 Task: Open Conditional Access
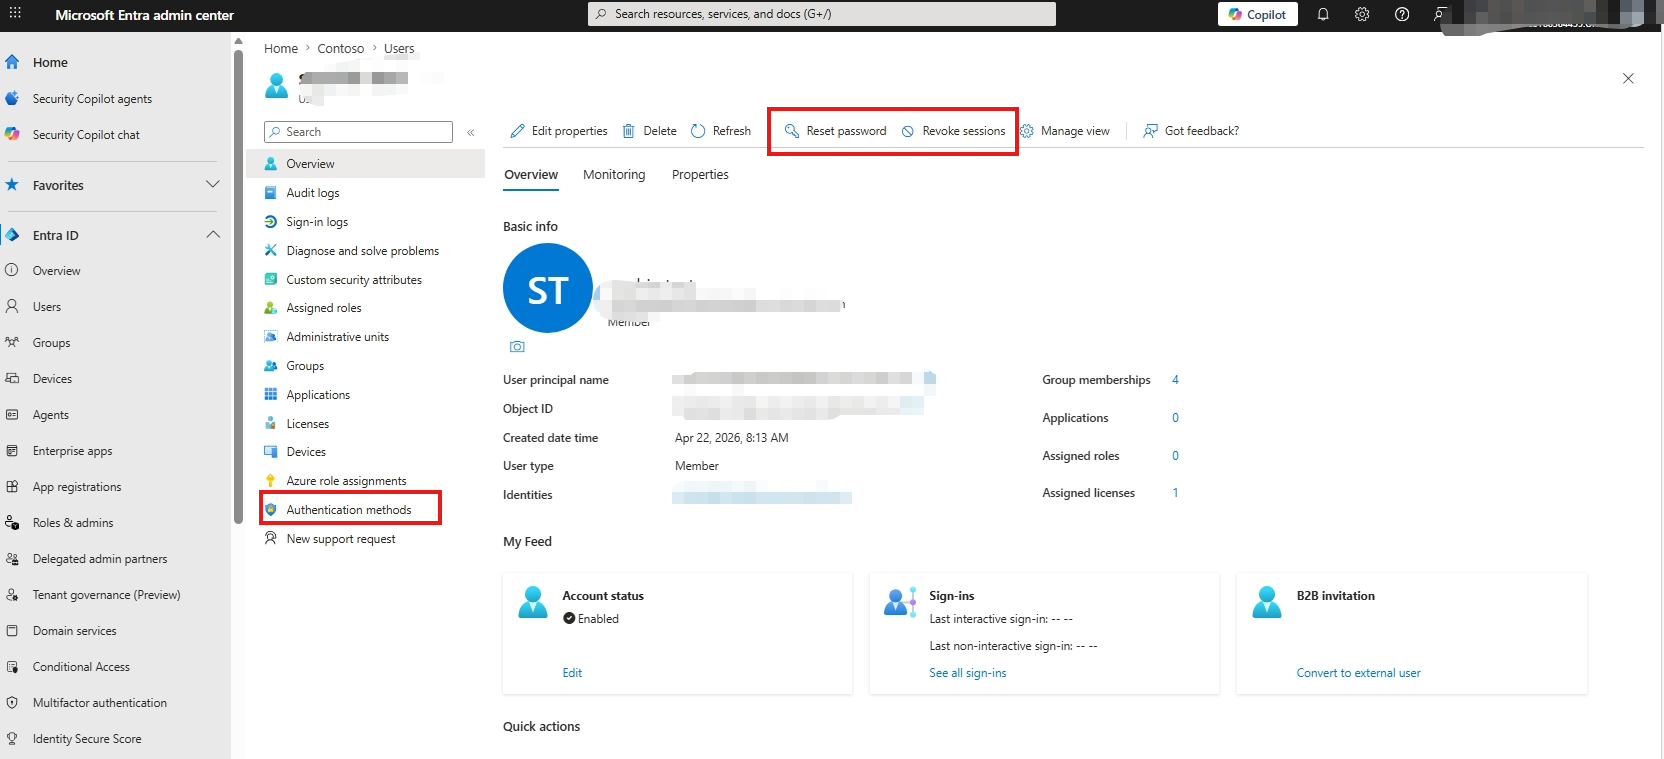click(x=81, y=667)
